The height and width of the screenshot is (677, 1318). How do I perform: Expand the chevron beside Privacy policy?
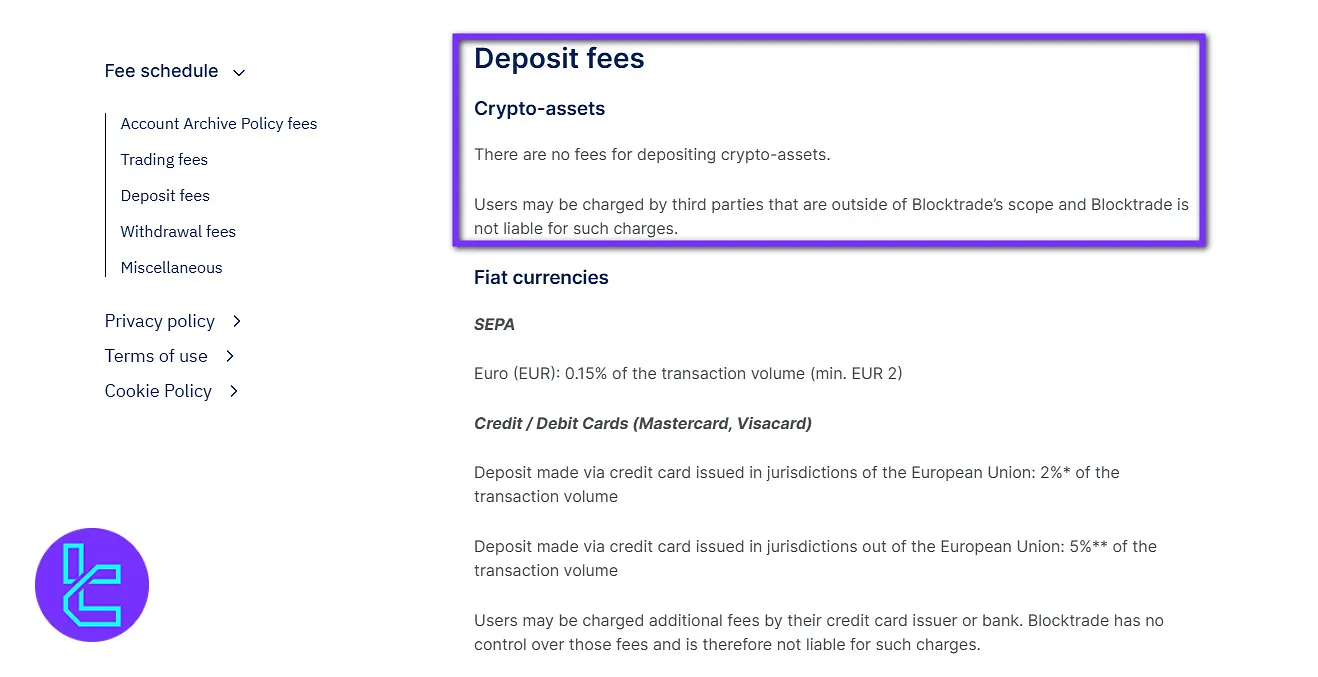point(237,321)
